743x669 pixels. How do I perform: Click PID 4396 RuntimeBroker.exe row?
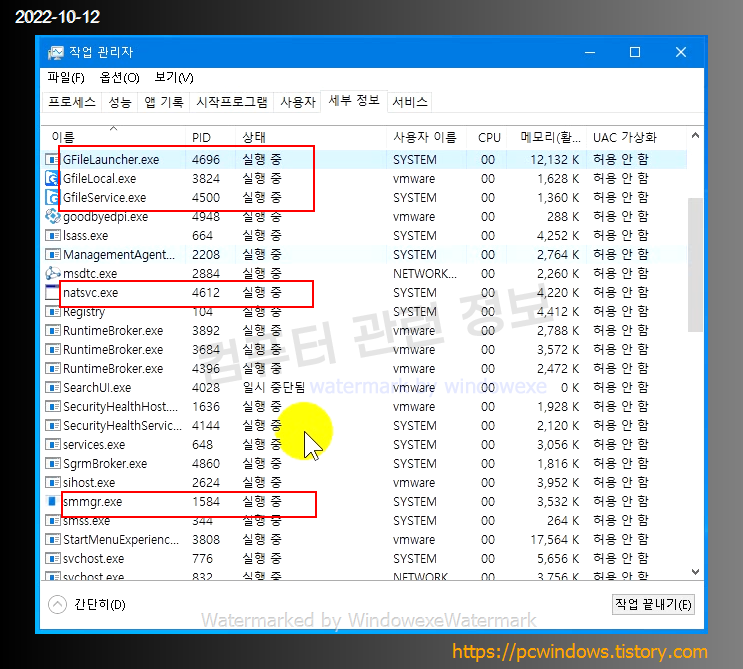(x=364, y=369)
